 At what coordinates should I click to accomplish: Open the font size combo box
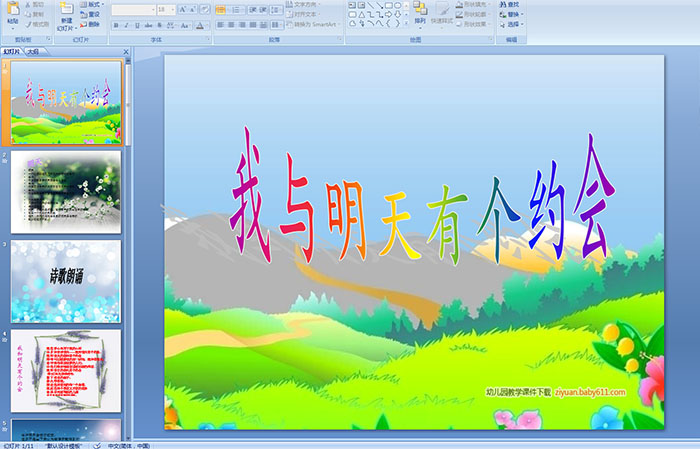(x=166, y=9)
